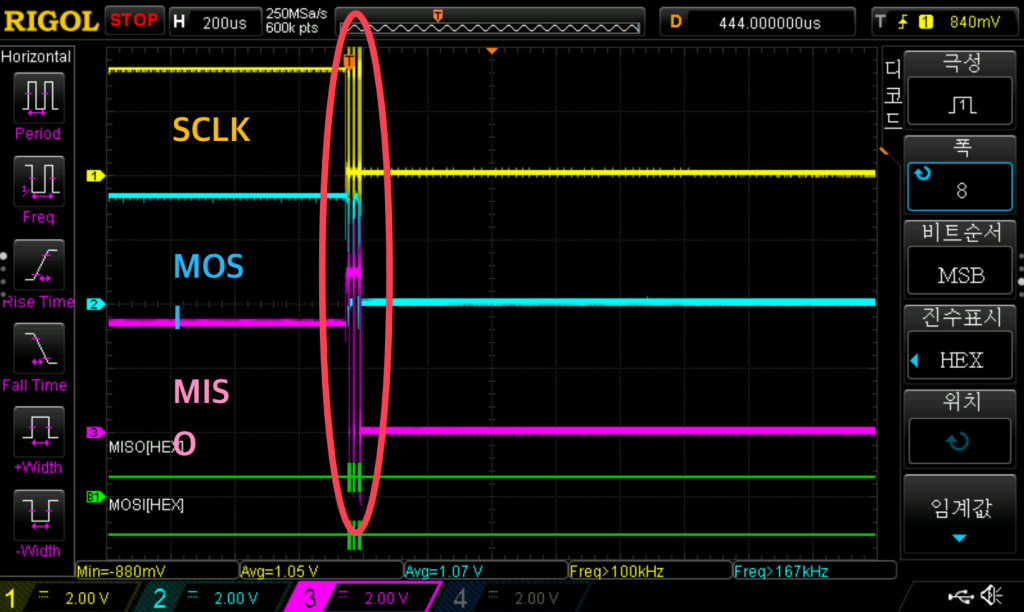This screenshot has width=1024, height=612.
Task: Click the RIGOL logo
Action: coord(51,21)
